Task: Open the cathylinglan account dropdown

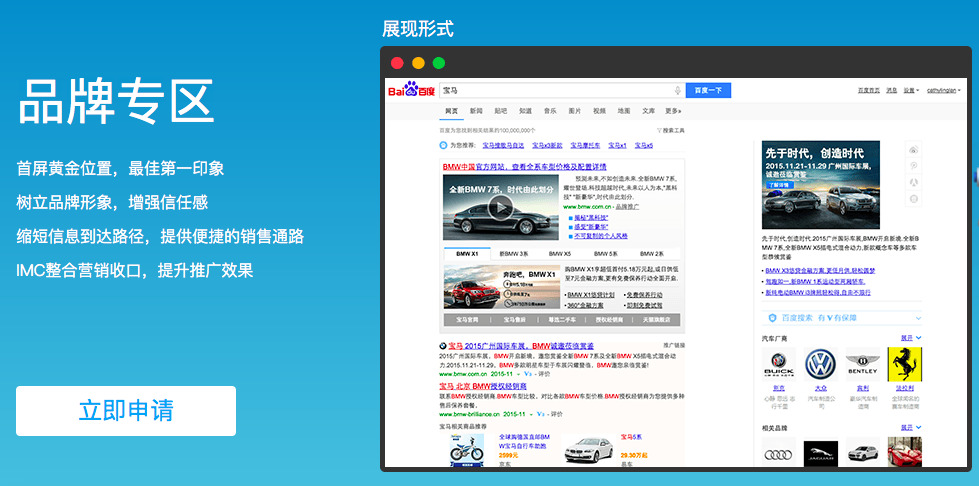Action: 942,91
